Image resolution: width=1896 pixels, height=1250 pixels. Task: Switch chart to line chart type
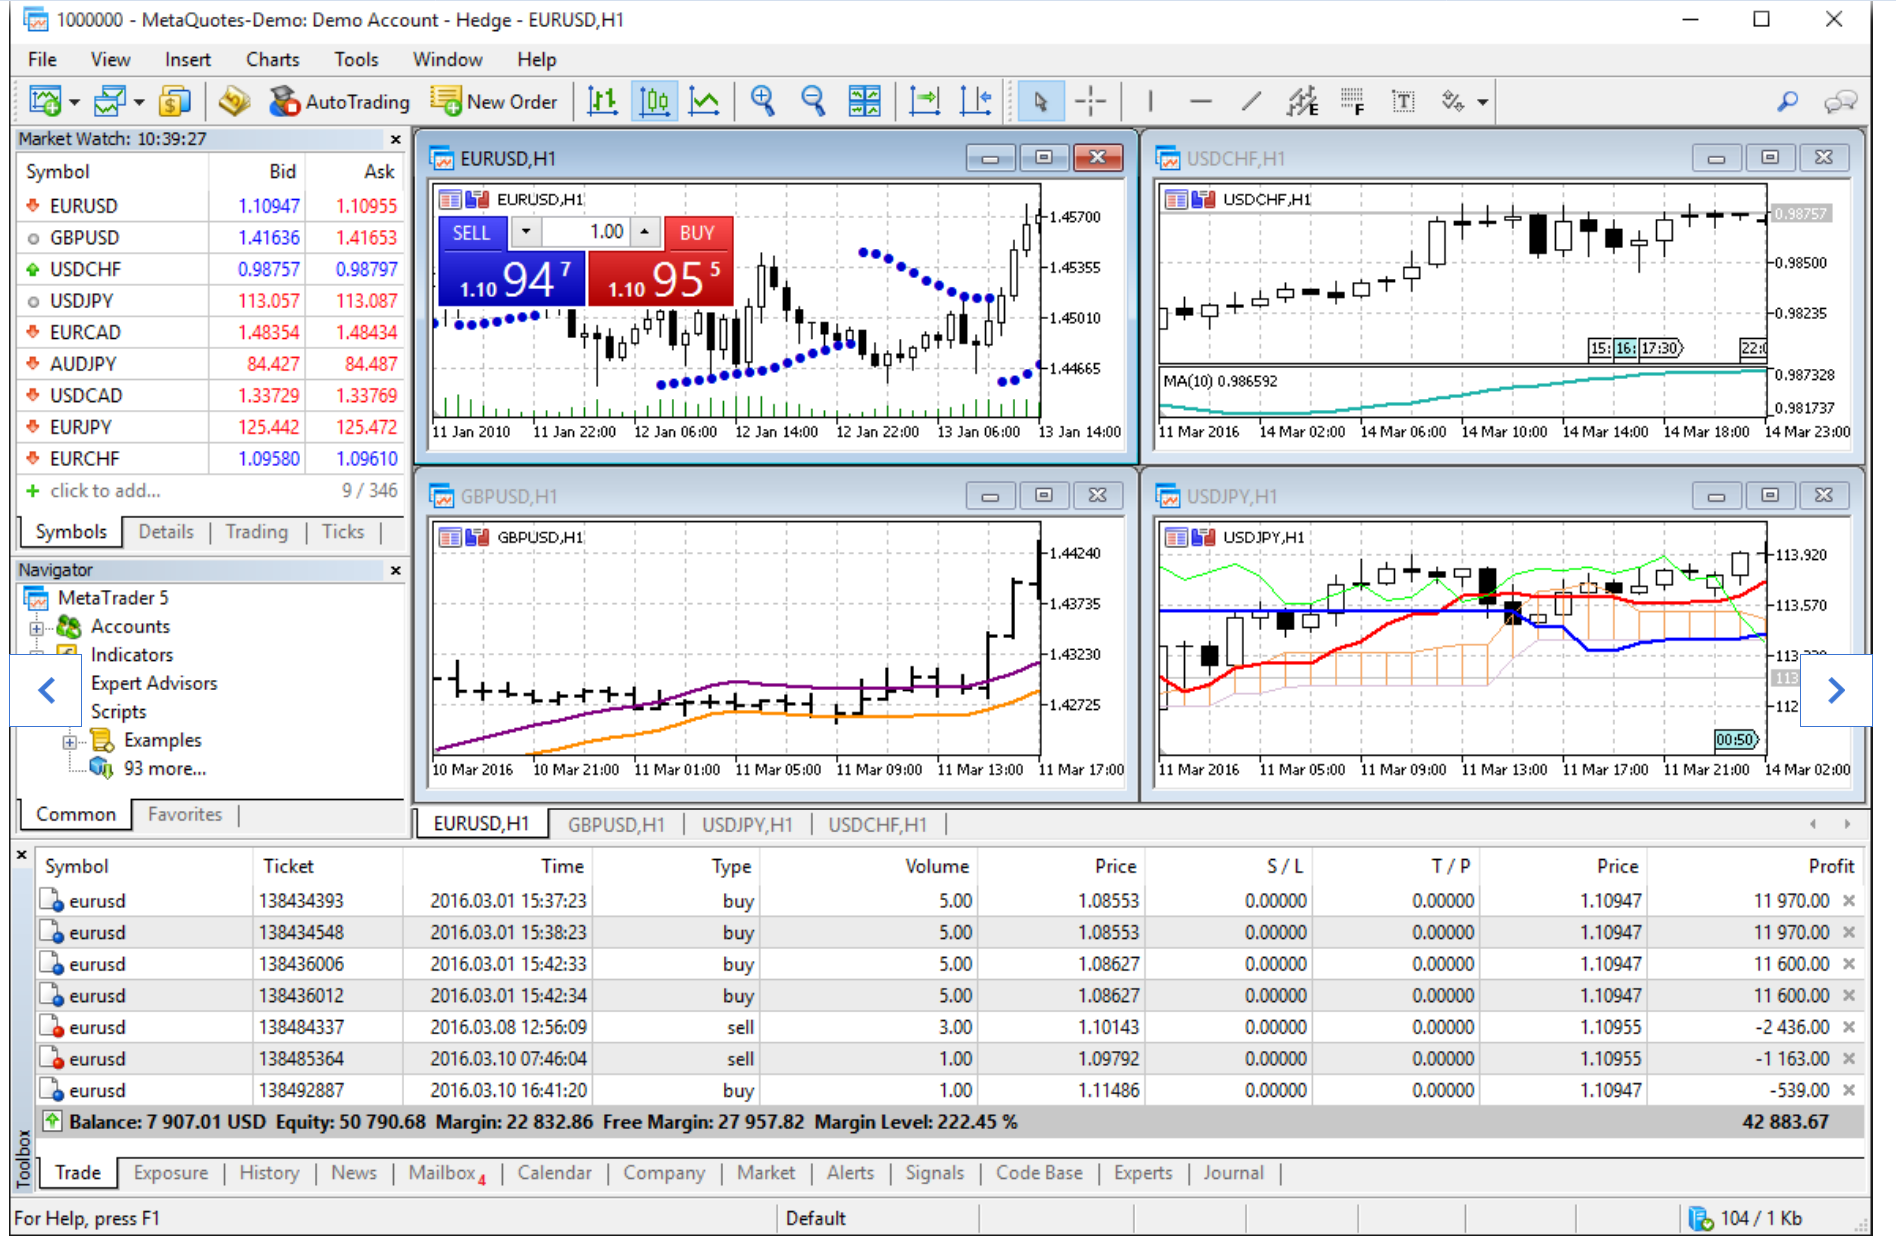[705, 101]
